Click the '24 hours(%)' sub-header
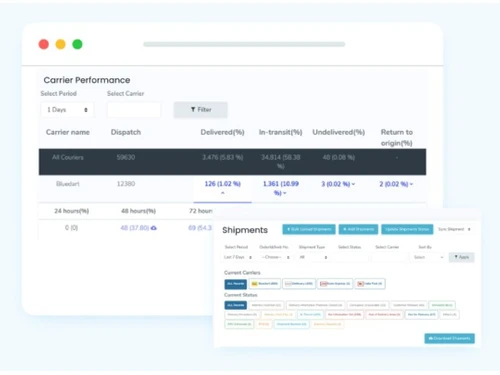This screenshot has height=375, width=500. tap(71, 211)
